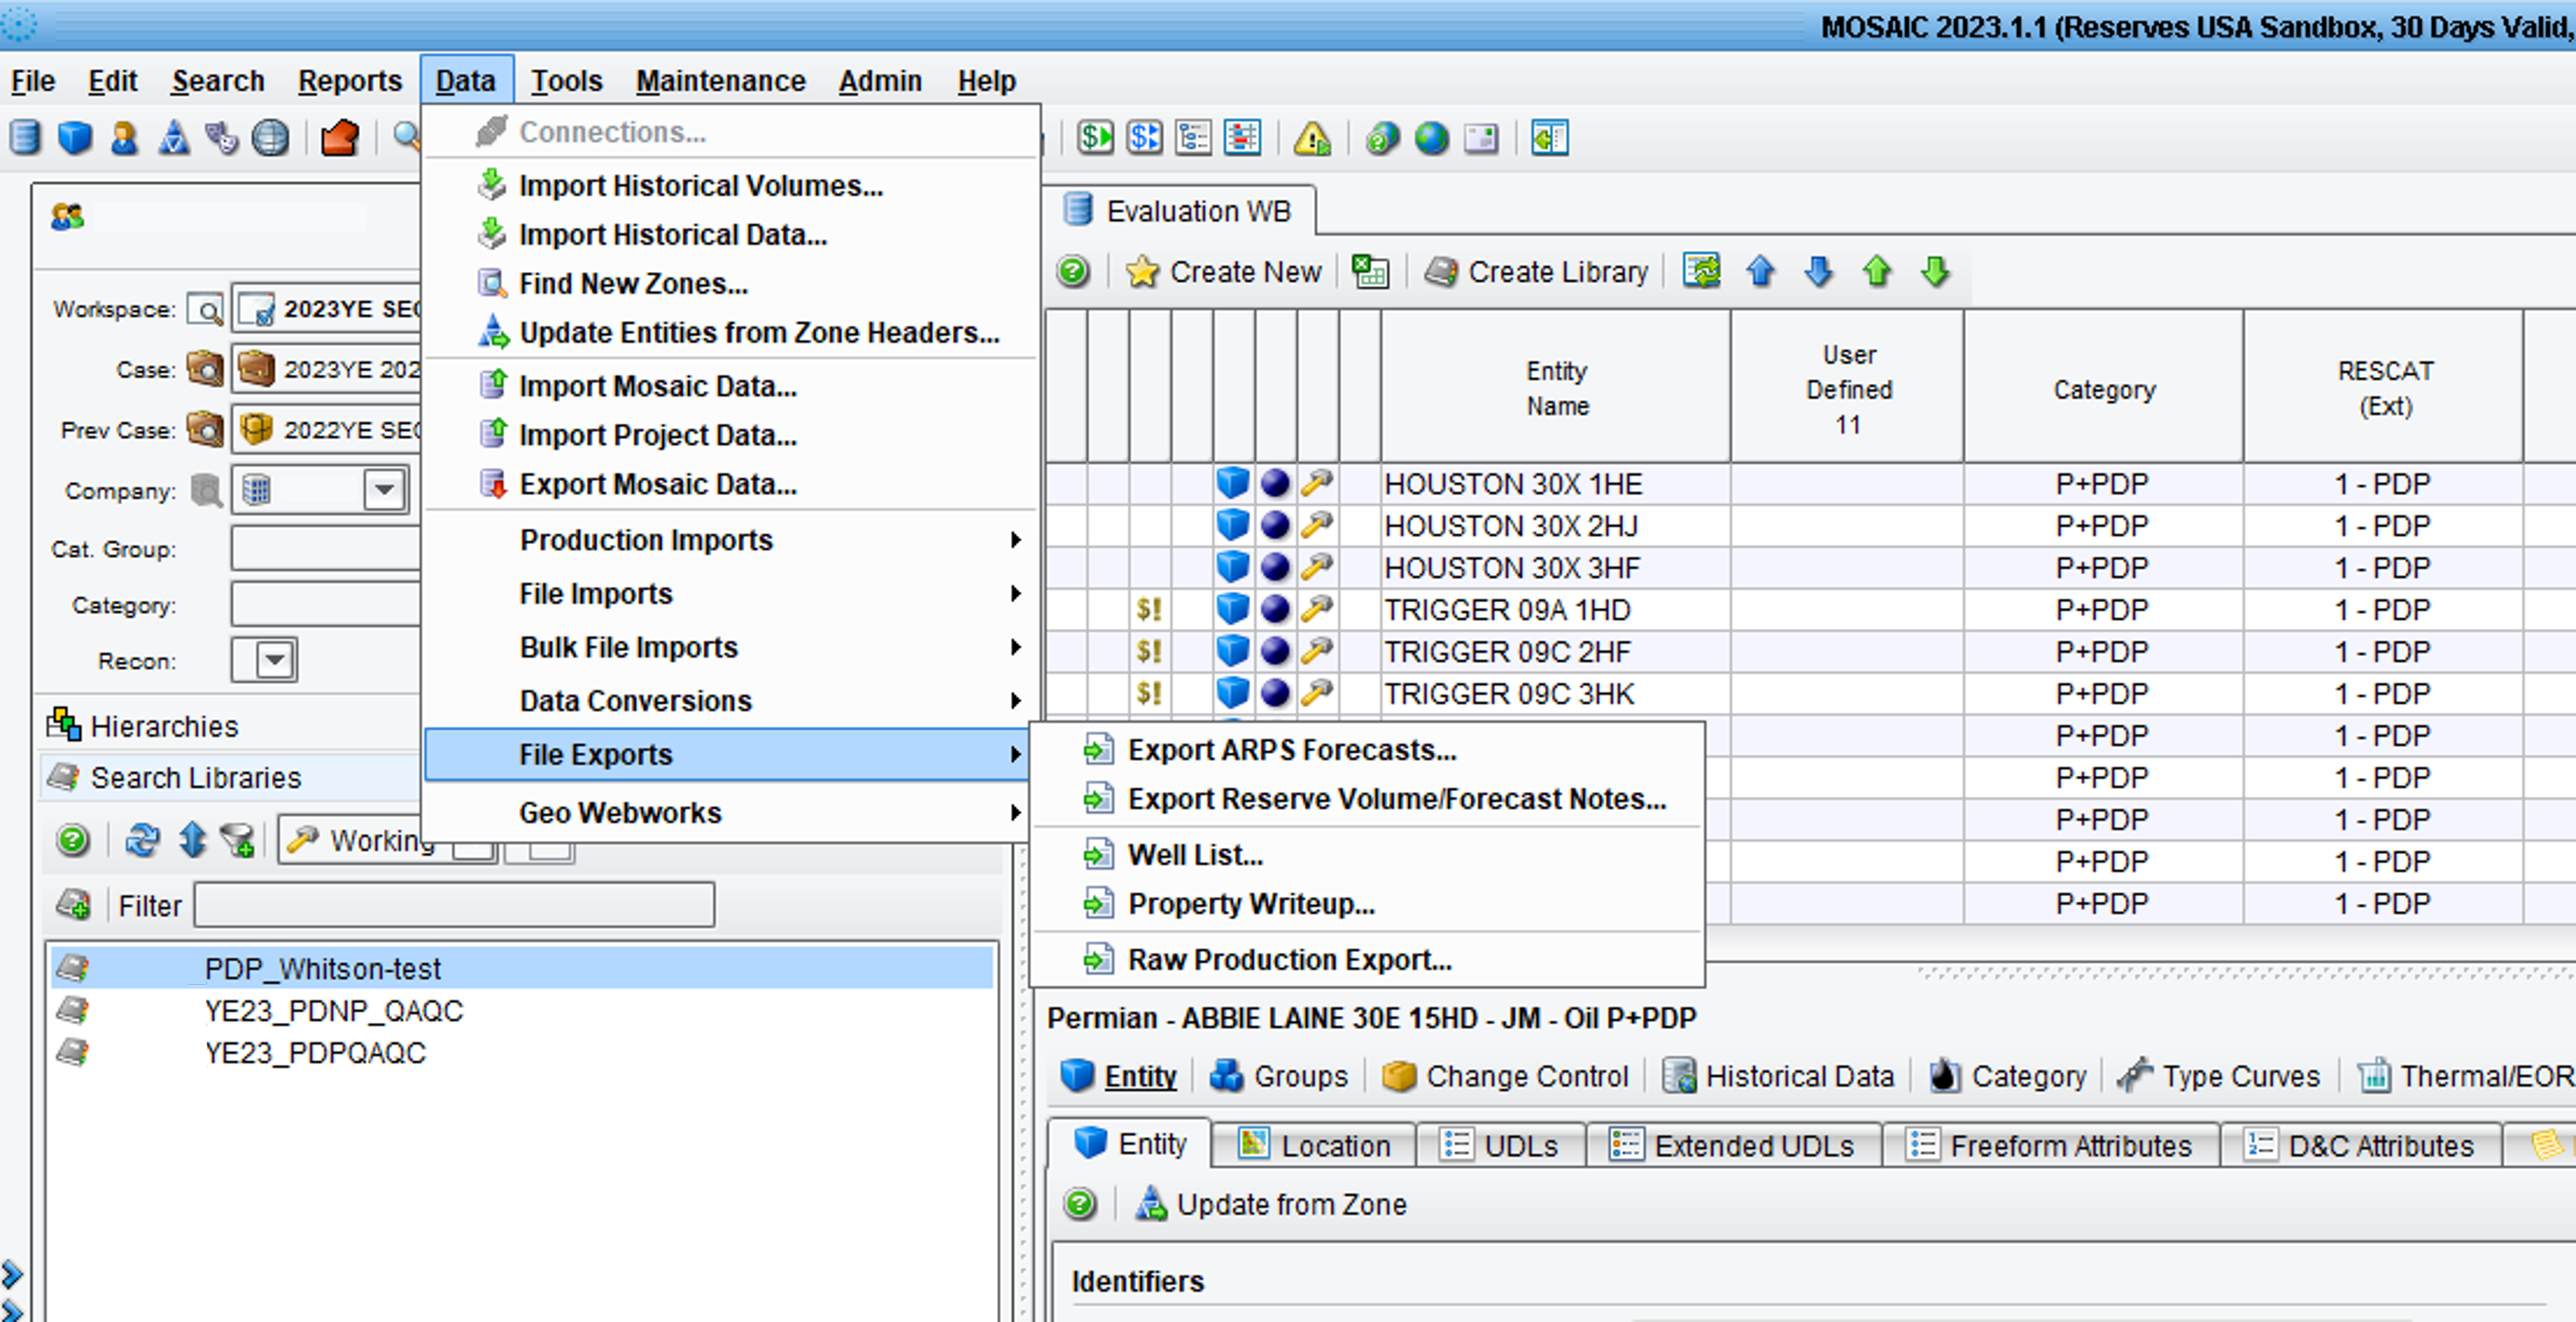The width and height of the screenshot is (2576, 1322).
Task: Open the Recon dropdown arrow
Action: click(275, 660)
